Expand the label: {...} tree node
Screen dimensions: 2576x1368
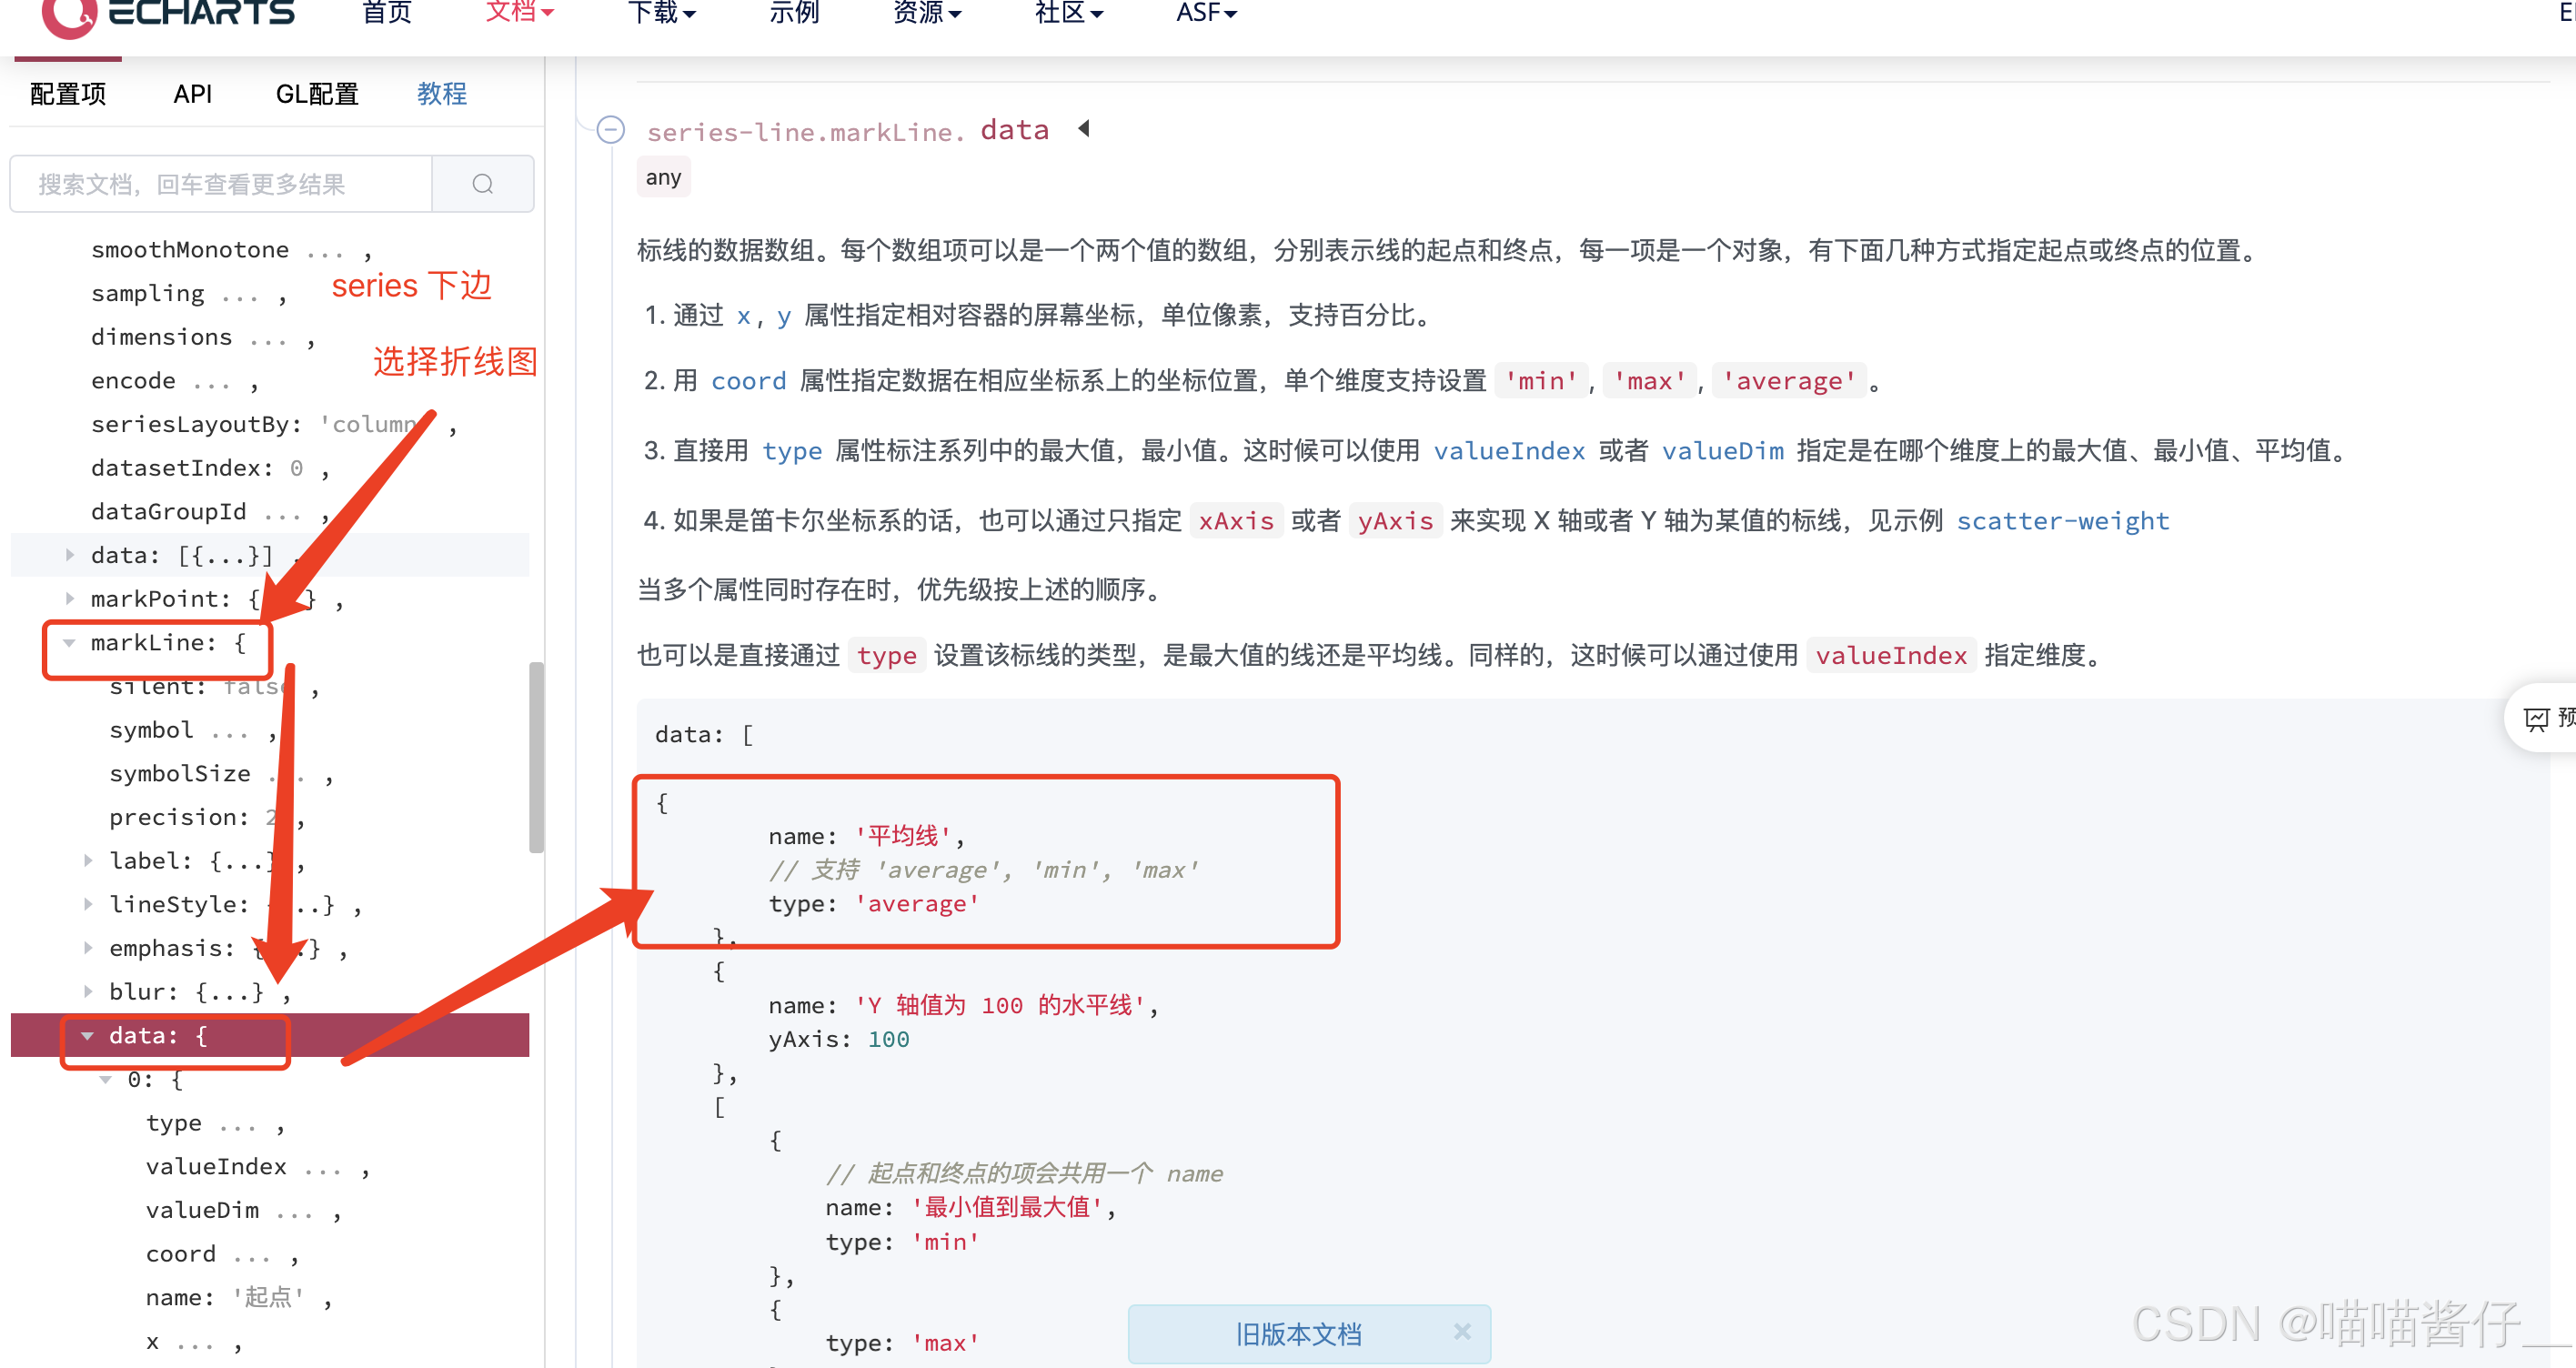tap(88, 861)
